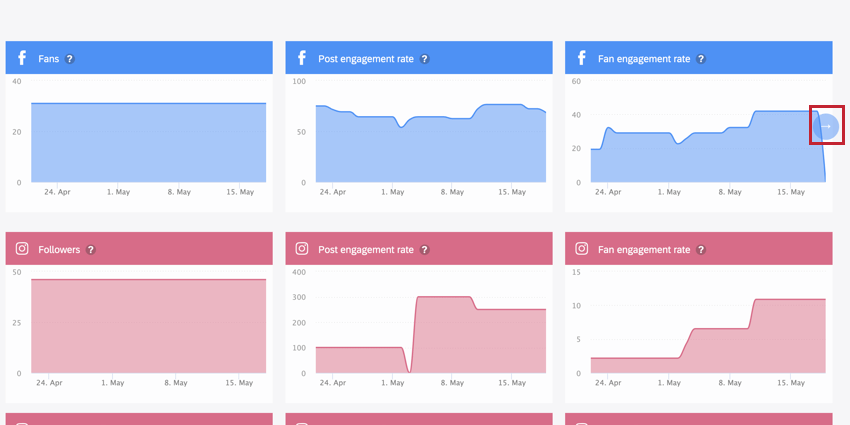The width and height of the screenshot is (850, 425).
Task: Click the help icon on Instagram Fan engagement rate
Action: [701, 249]
